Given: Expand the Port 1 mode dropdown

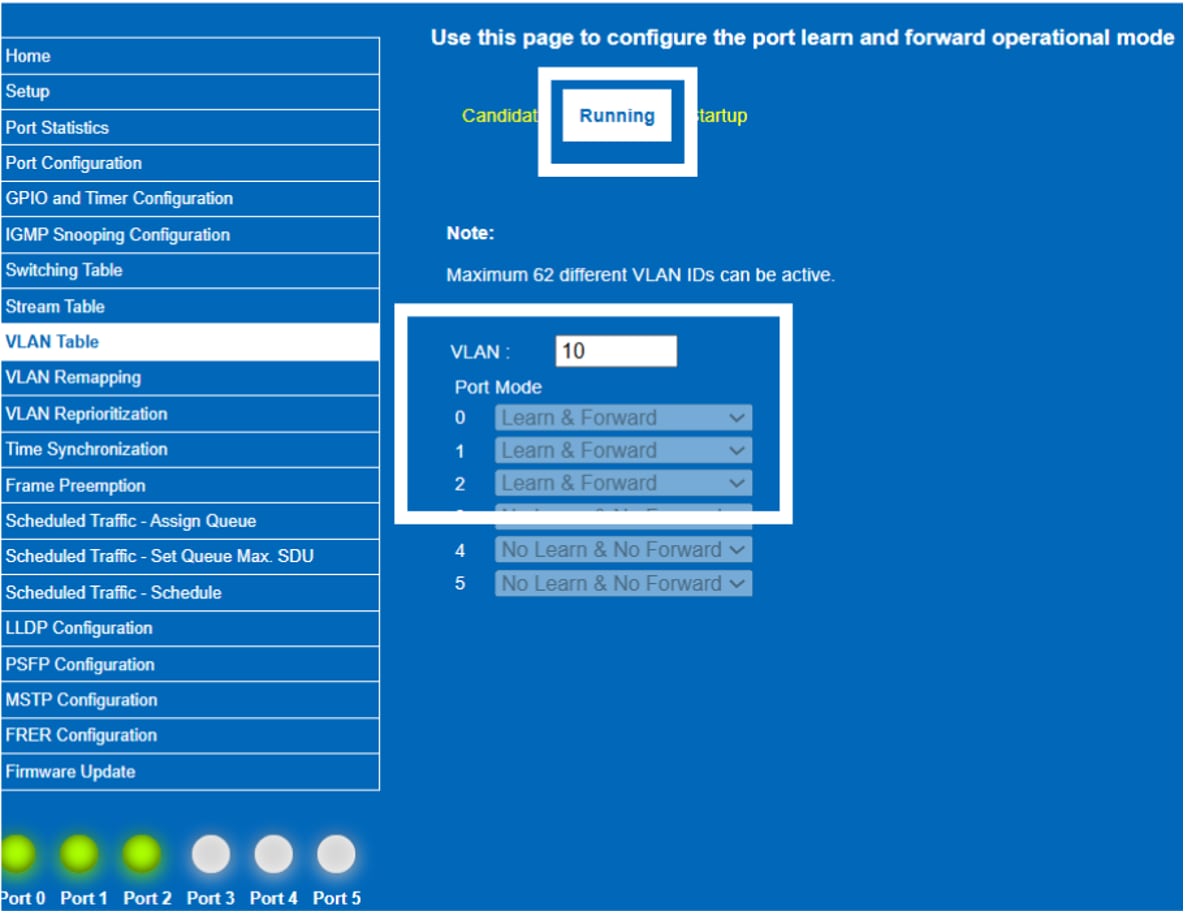Looking at the screenshot, I should tap(623, 451).
